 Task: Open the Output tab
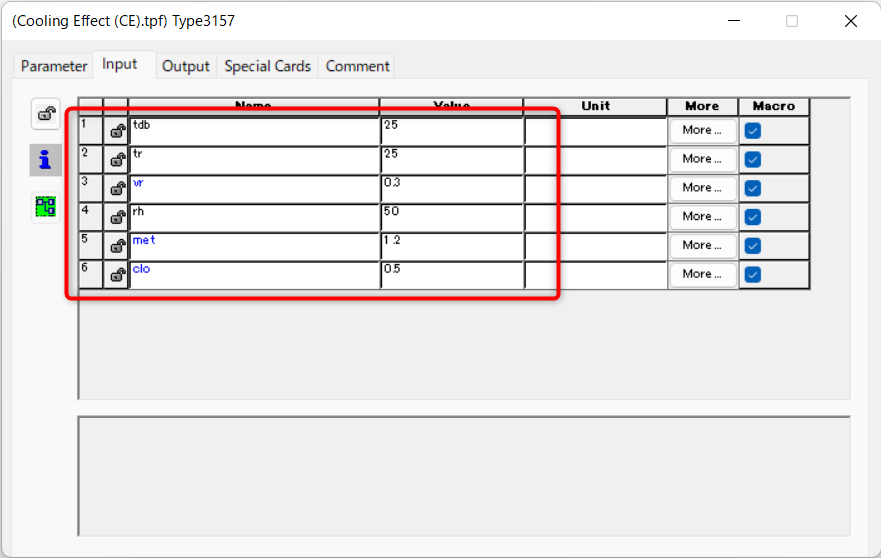(x=186, y=66)
